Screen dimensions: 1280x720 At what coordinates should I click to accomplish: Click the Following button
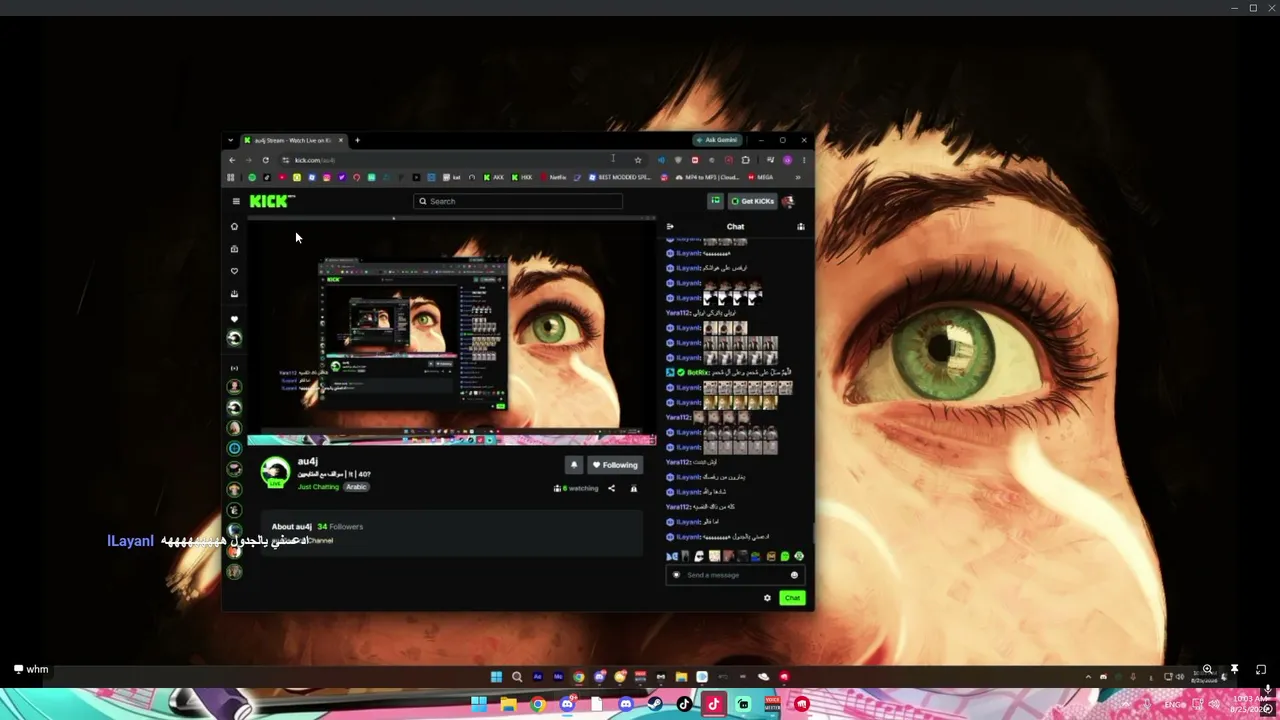[614, 465]
